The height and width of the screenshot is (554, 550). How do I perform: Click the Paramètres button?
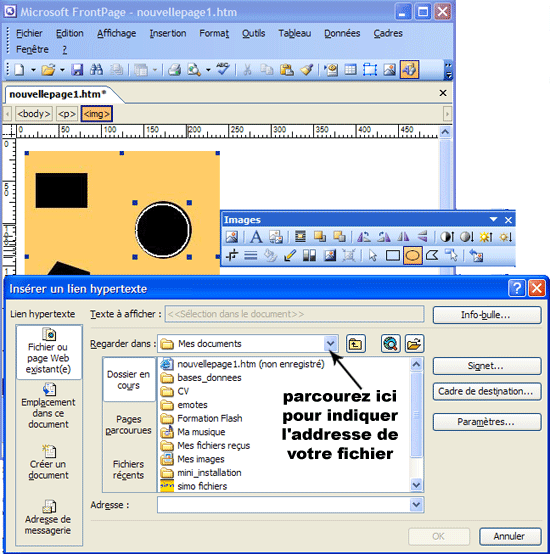(x=487, y=422)
